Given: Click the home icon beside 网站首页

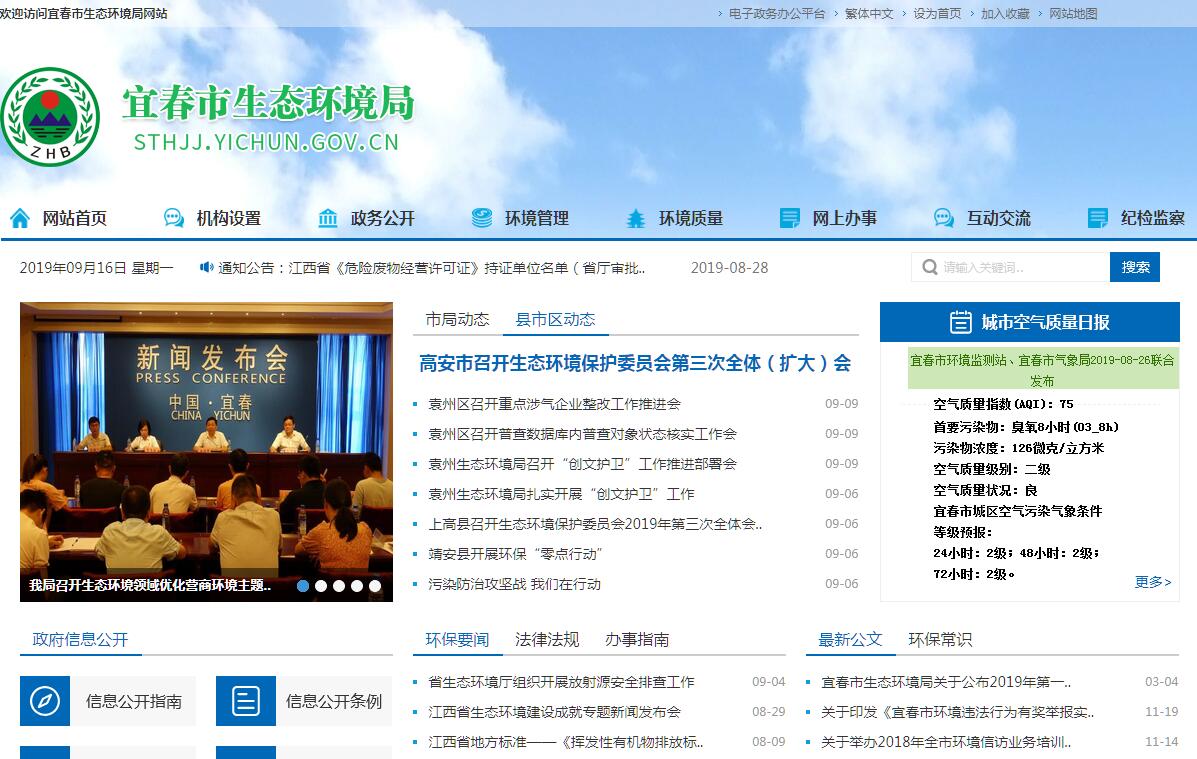Looking at the screenshot, I should pyautogui.click(x=20, y=218).
